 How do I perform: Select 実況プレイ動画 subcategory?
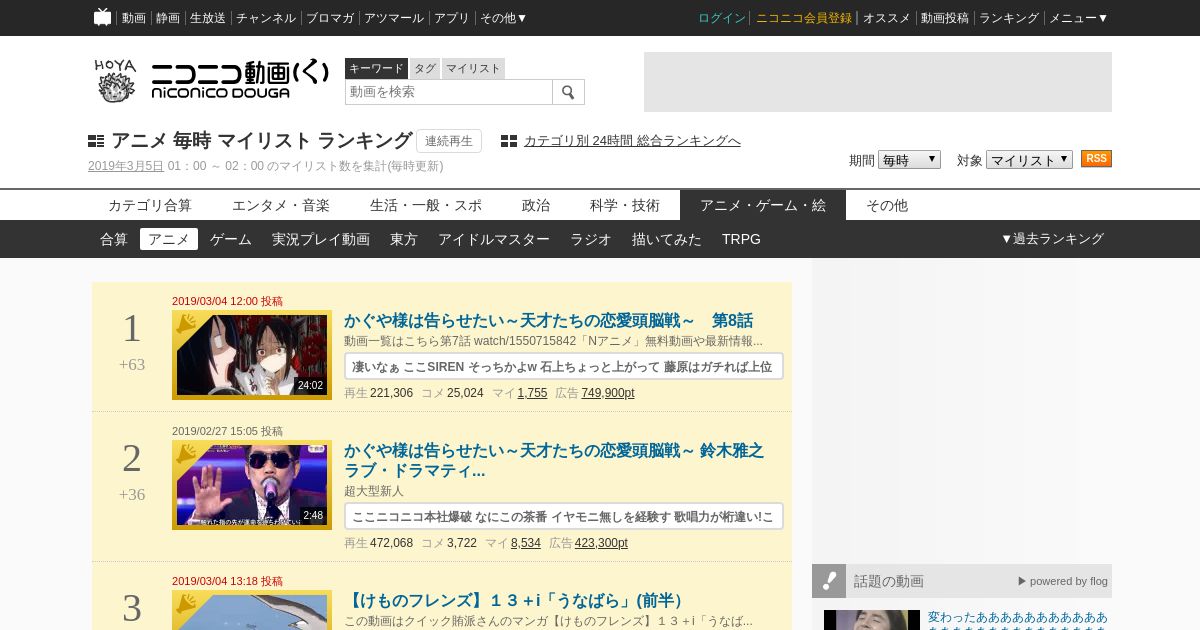(x=321, y=239)
